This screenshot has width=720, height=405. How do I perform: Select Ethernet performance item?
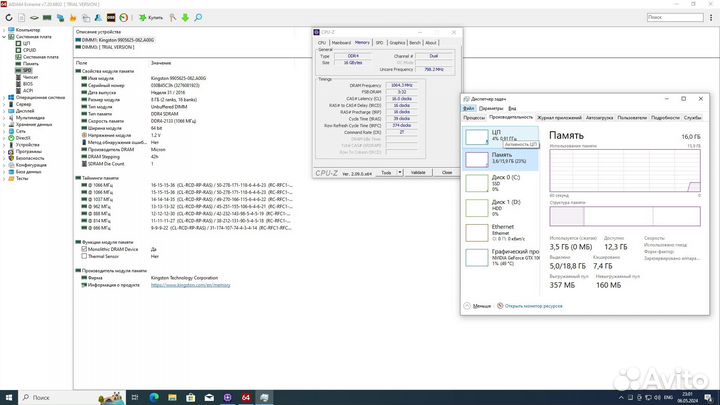pos(501,232)
